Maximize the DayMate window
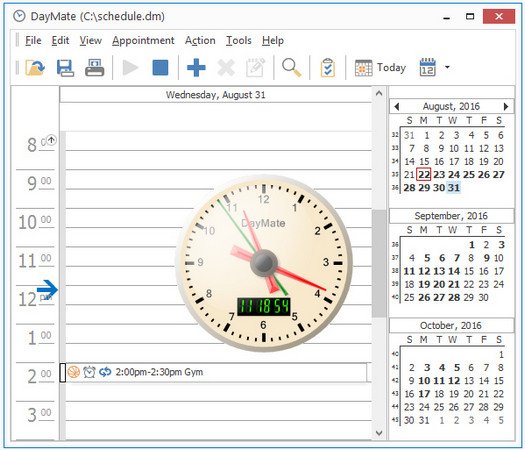The height and width of the screenshot is (450, 525). [x=470, y=16]
